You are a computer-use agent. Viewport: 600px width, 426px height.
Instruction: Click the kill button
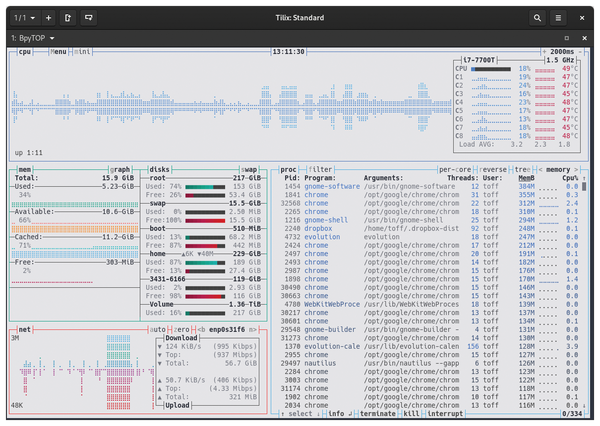411,414
